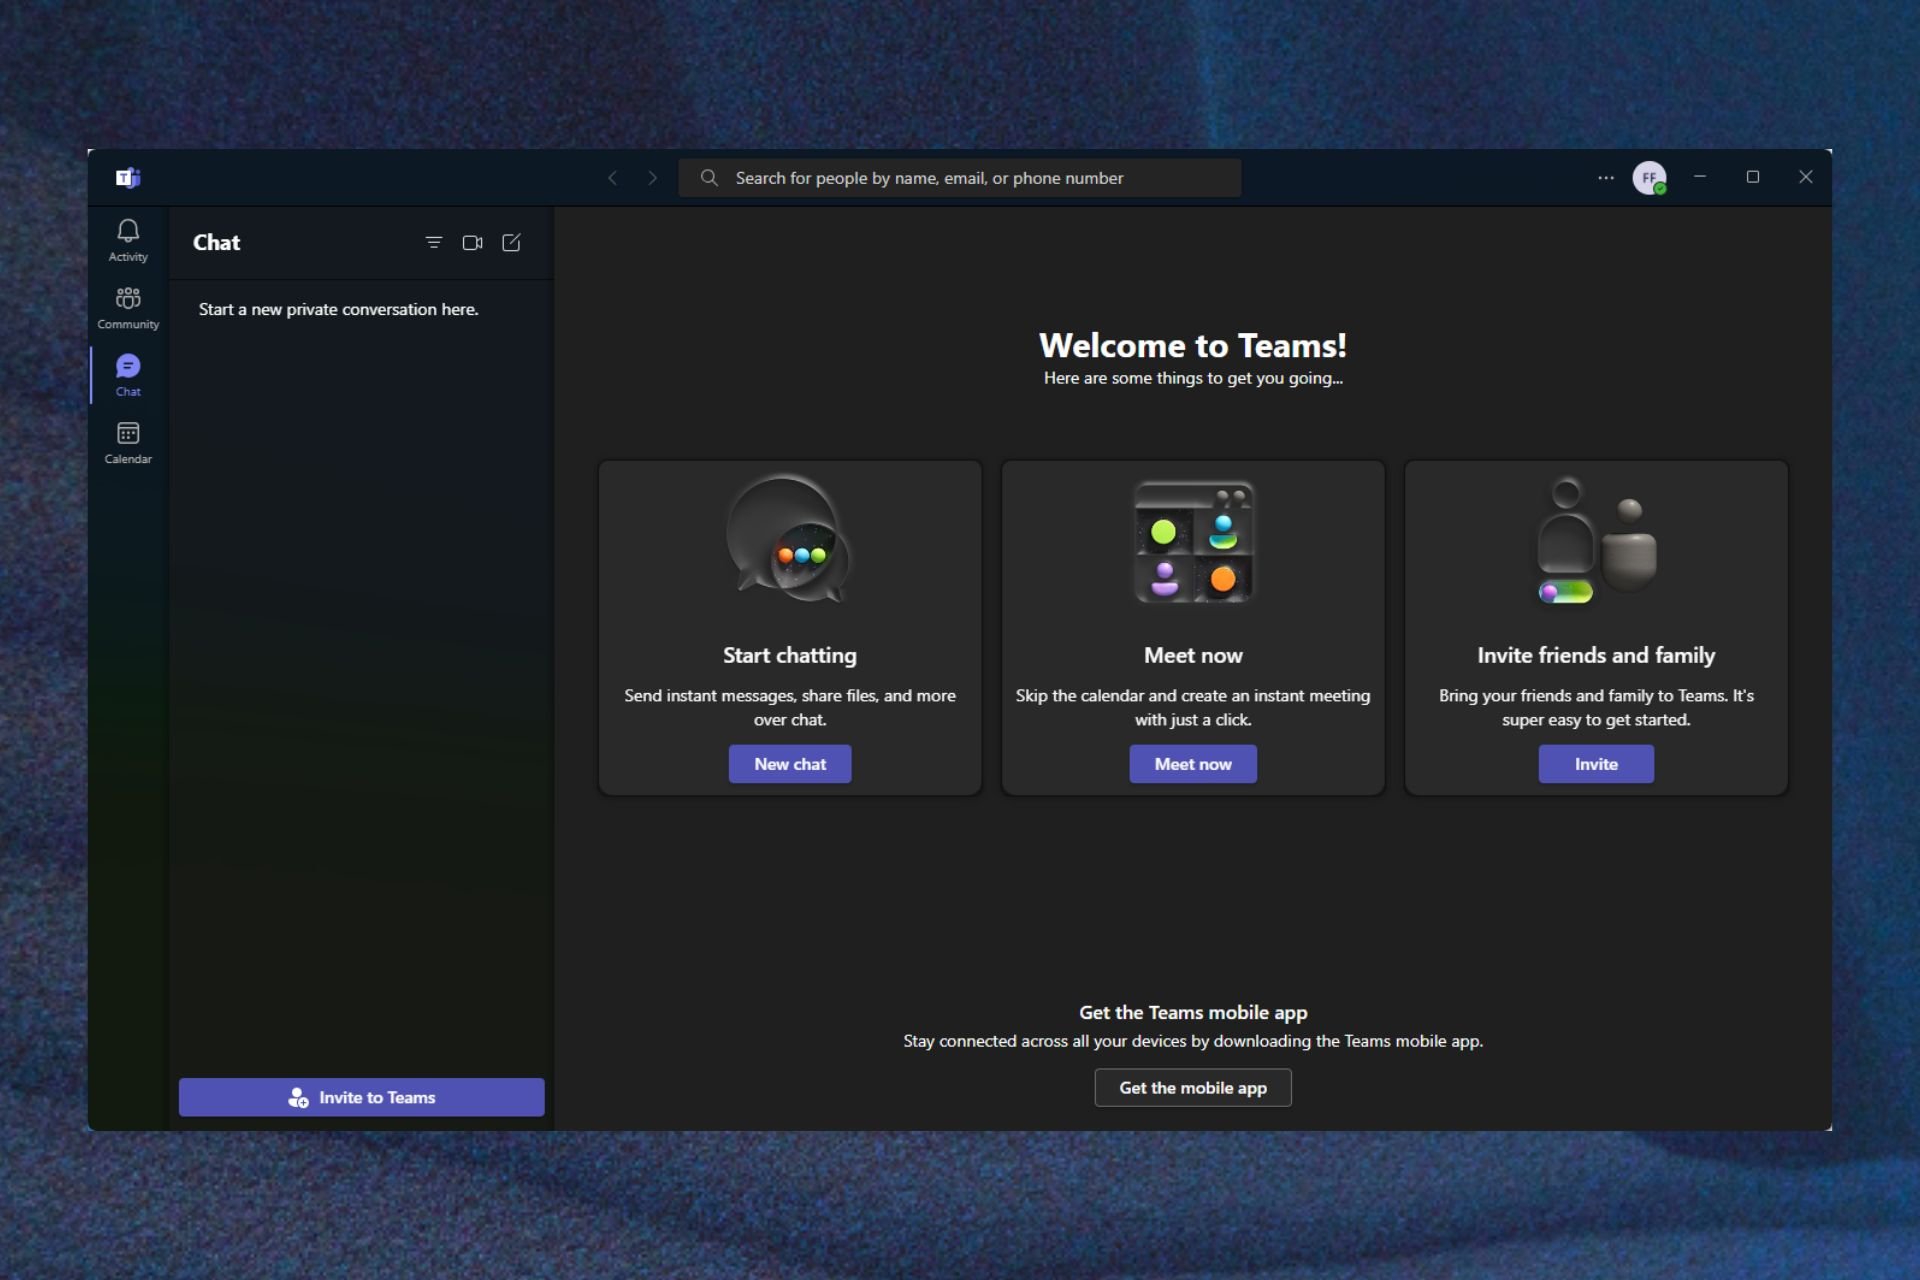
Task: Navigate back with the left arrow
Action: tap(613, 177)
